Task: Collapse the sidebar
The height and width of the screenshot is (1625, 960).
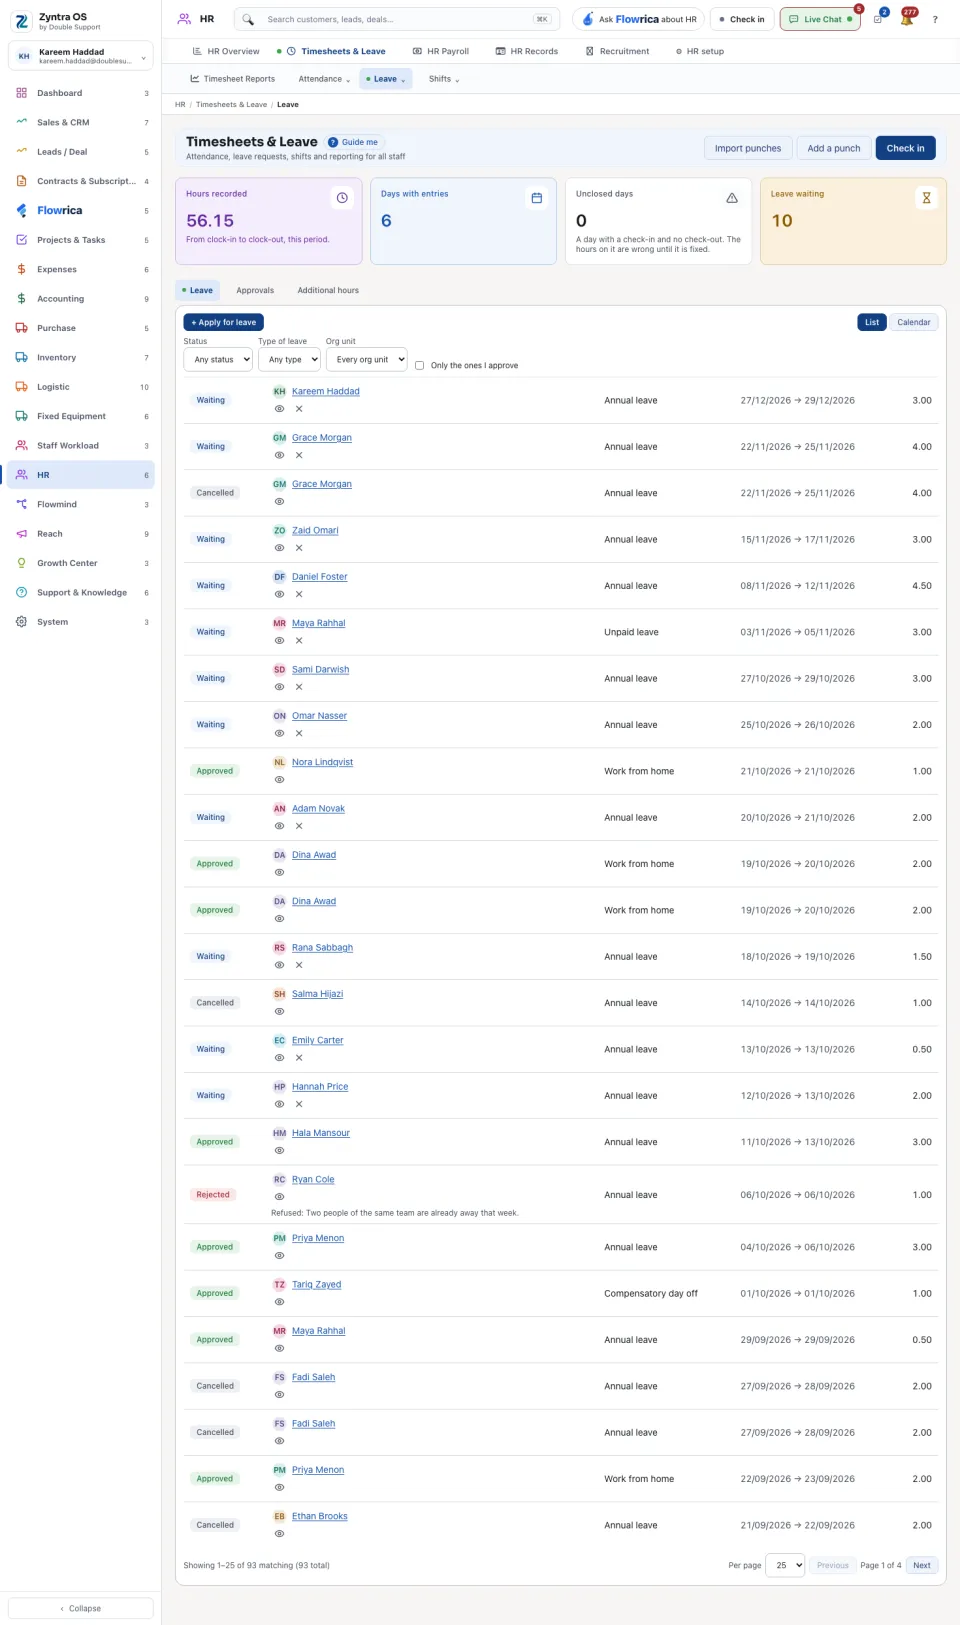Action: [x=81, y=1608]
